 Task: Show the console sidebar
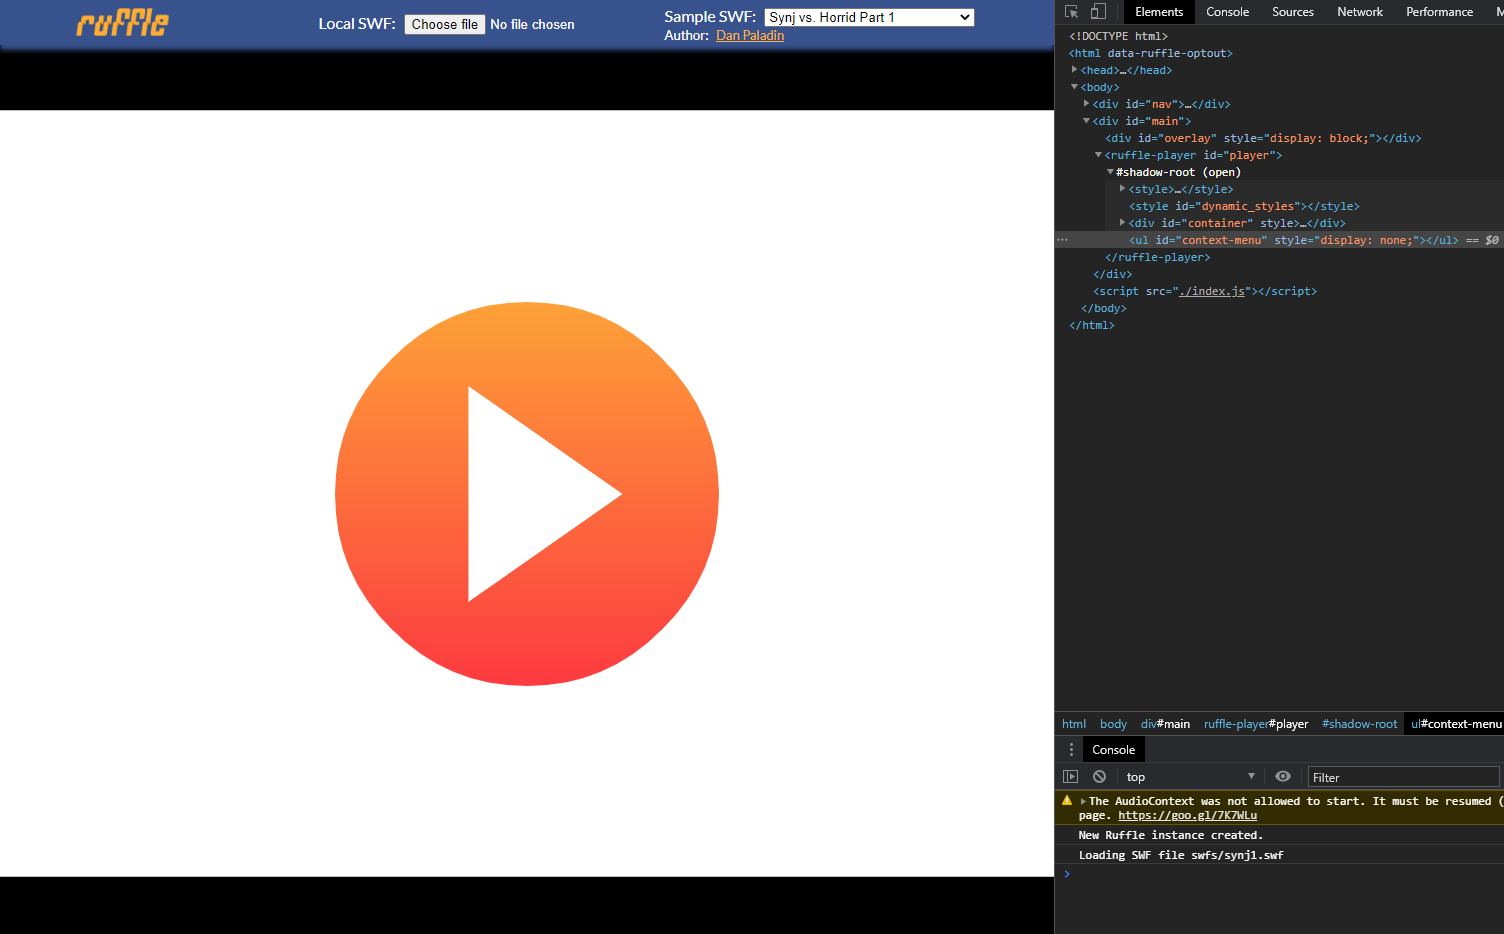coord(1071,776)
